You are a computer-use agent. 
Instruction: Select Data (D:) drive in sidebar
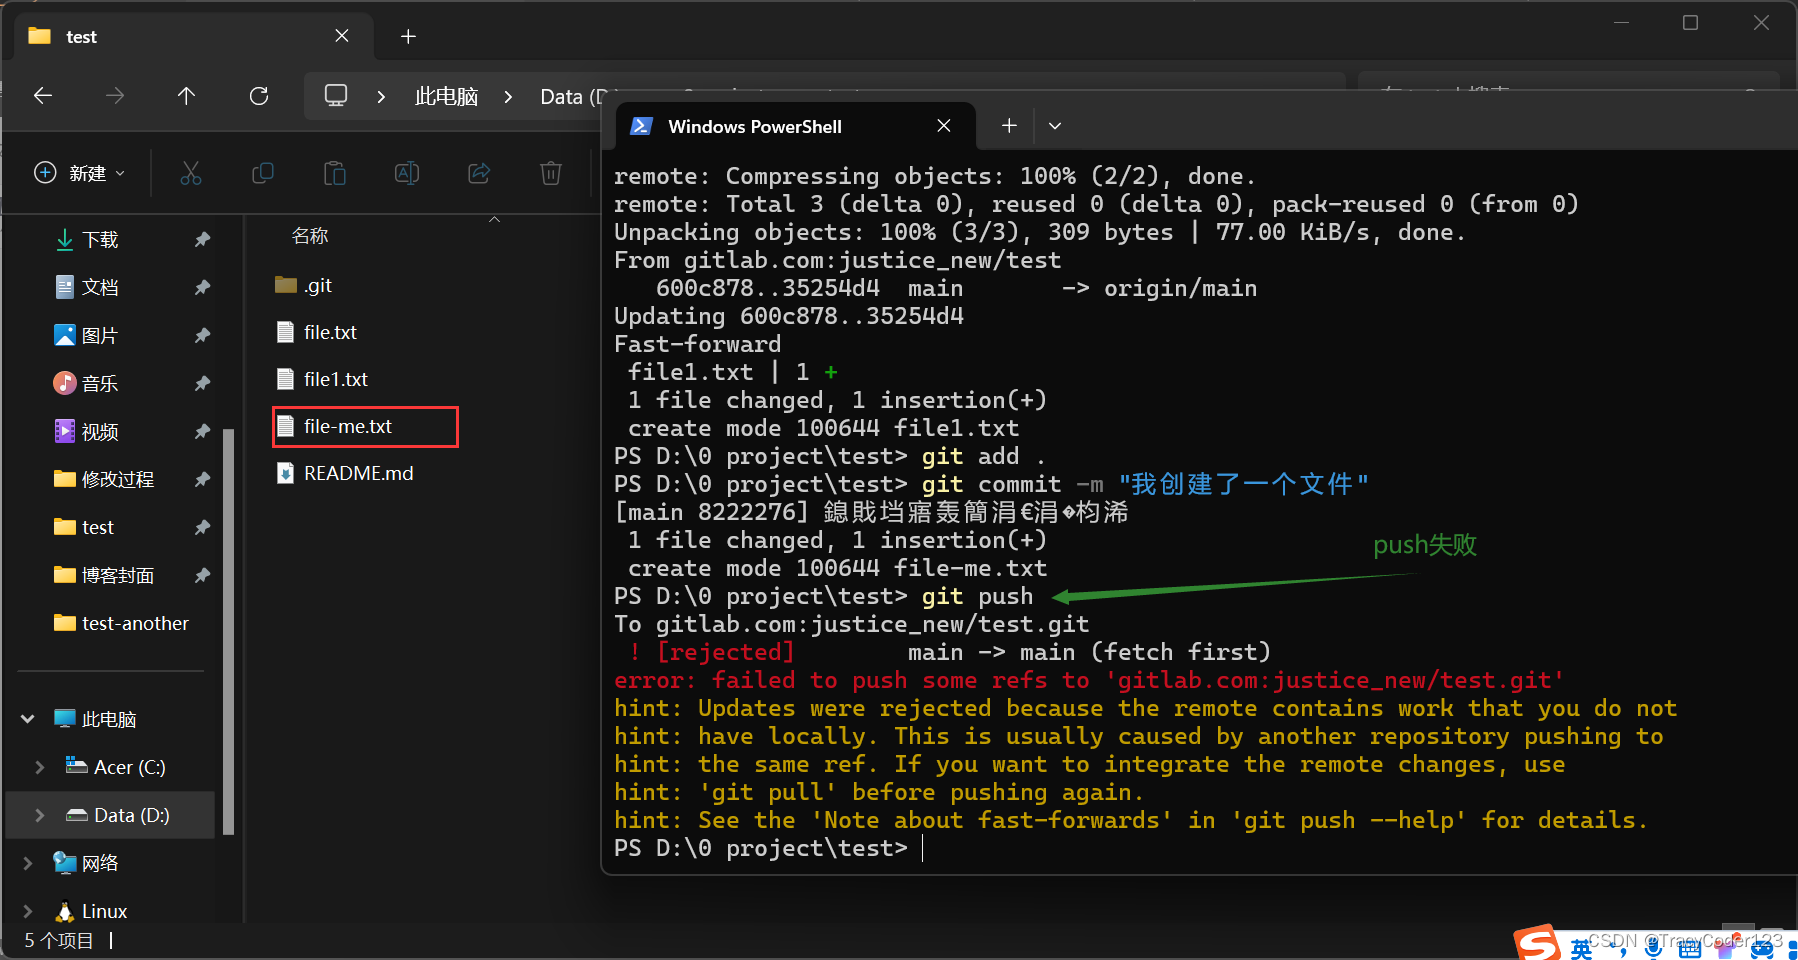[131, 815]
